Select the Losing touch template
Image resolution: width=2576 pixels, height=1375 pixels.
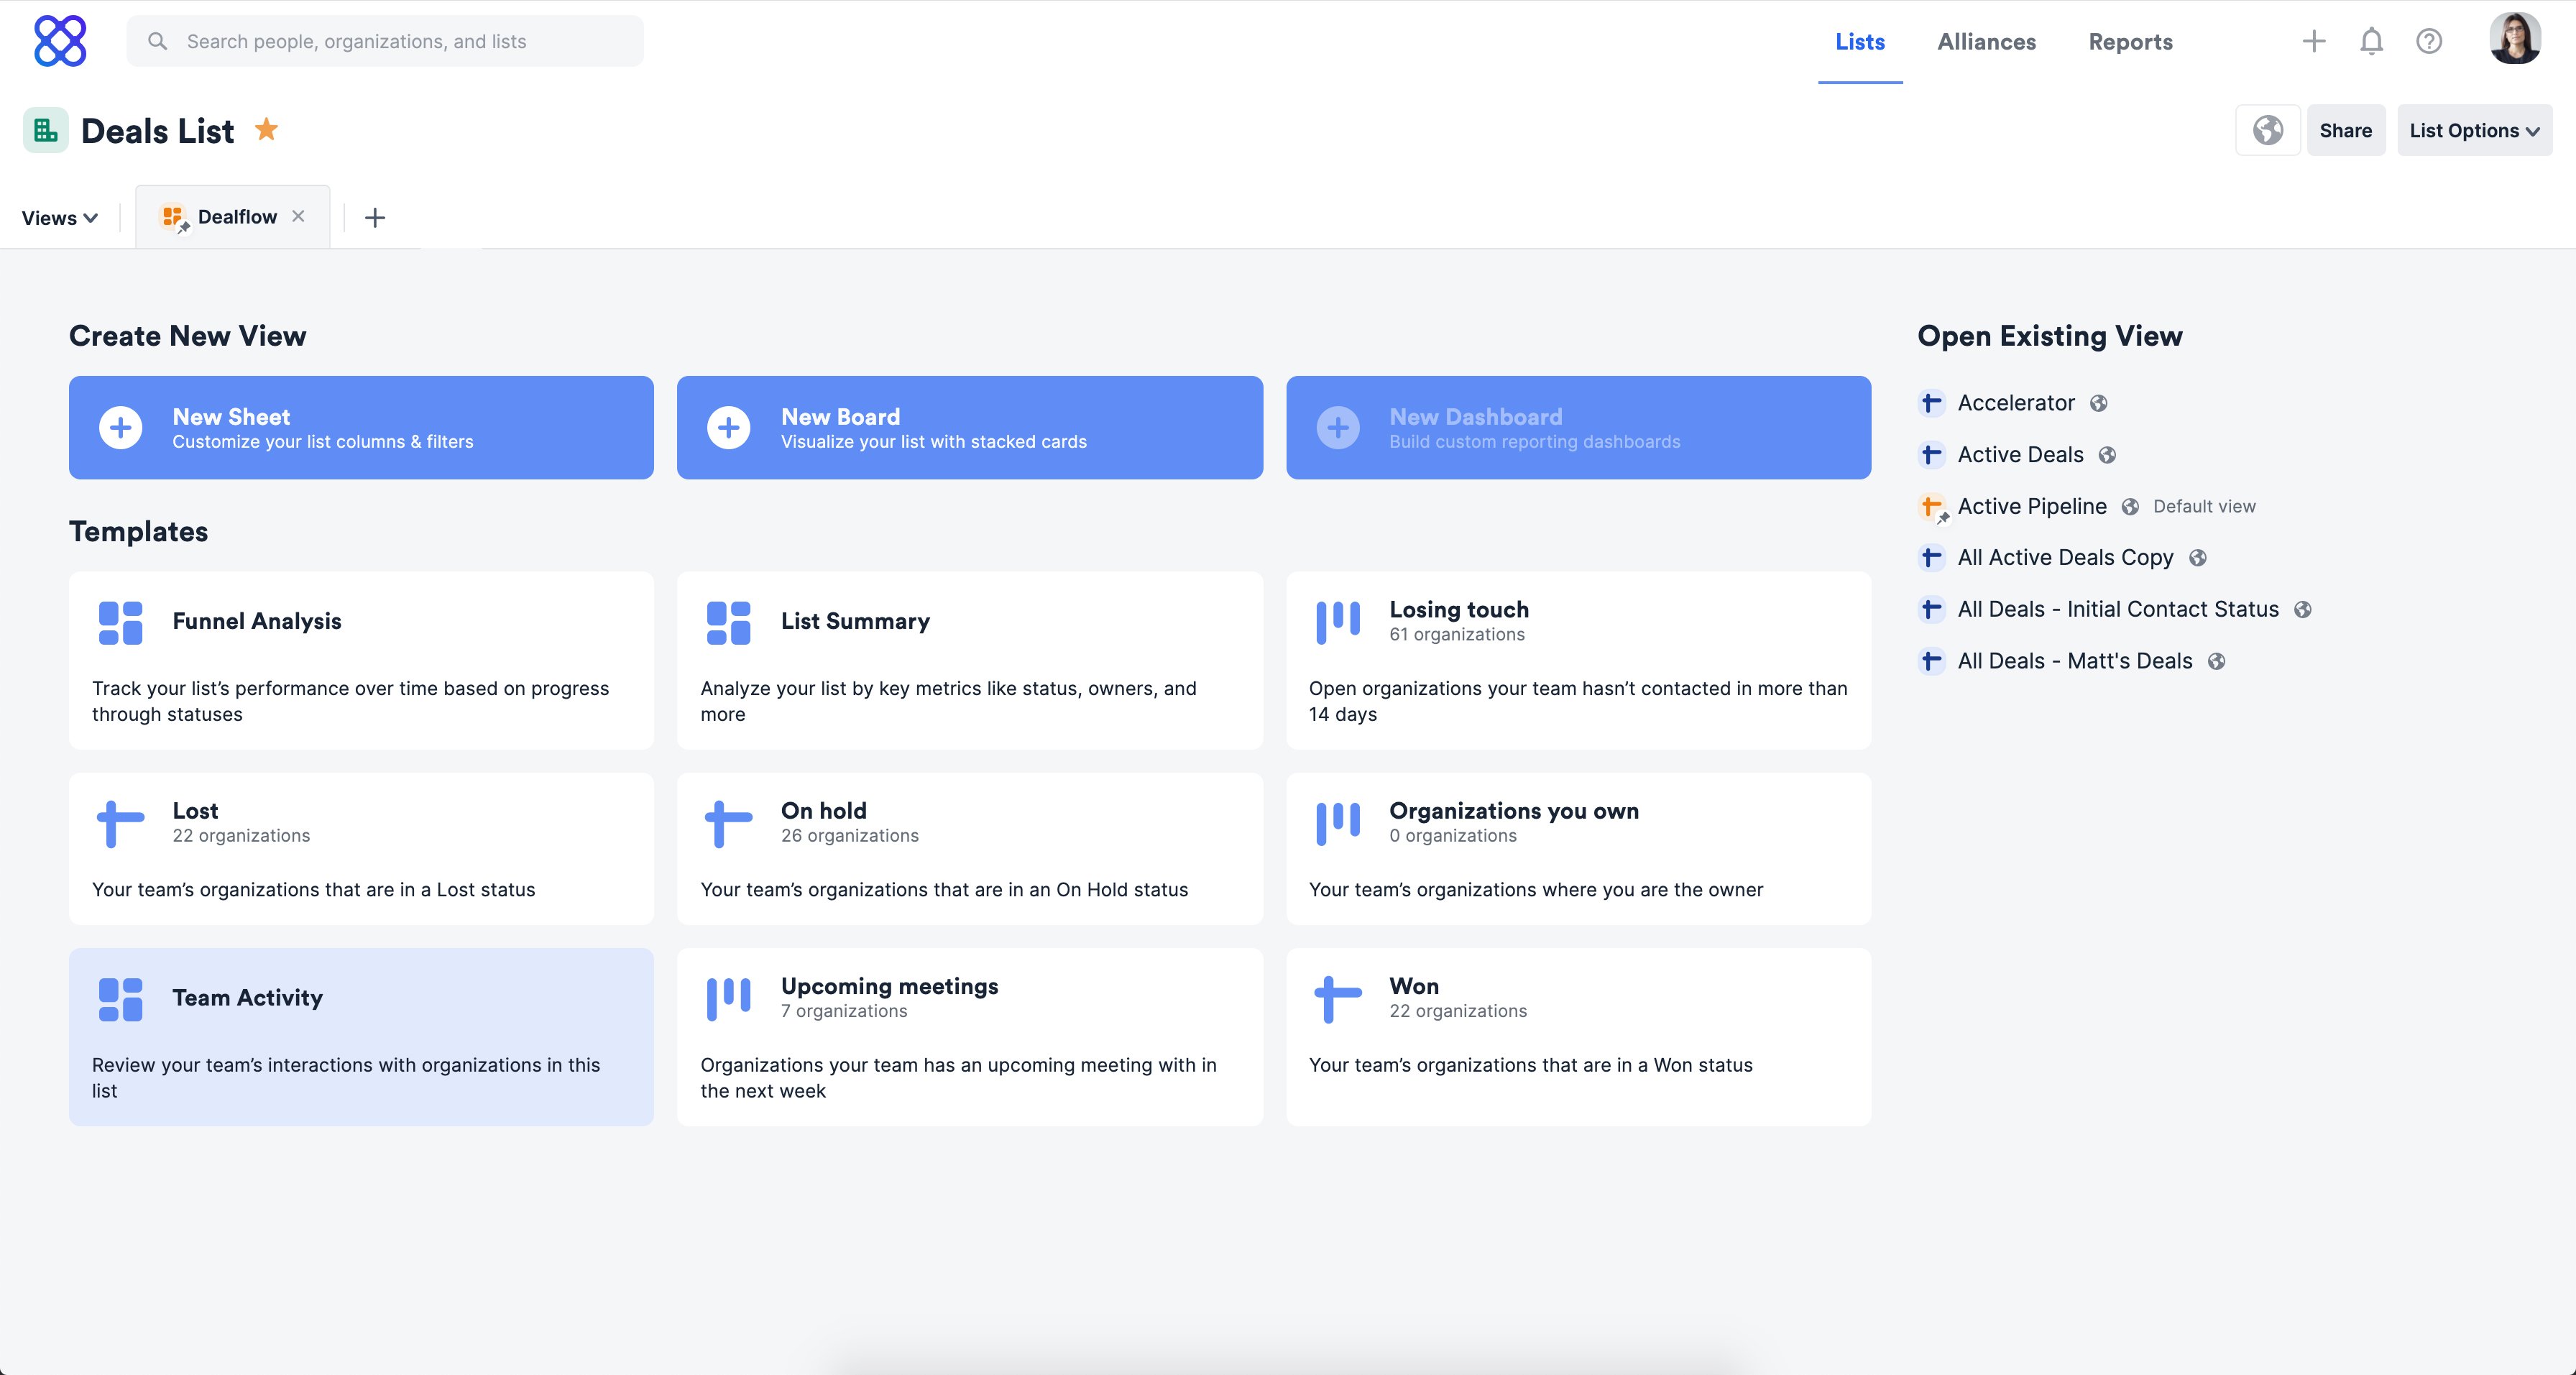click(1578, 660)
